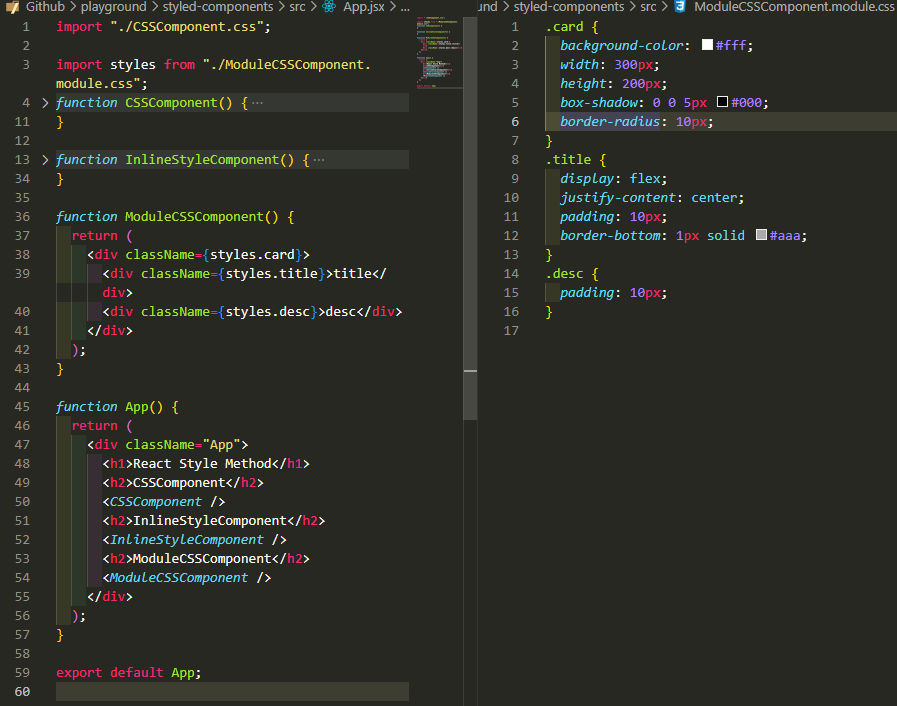Screen dimensions: 897x706
Task: Click the 'from' keyword in the styles import
Action: (180, 65)
